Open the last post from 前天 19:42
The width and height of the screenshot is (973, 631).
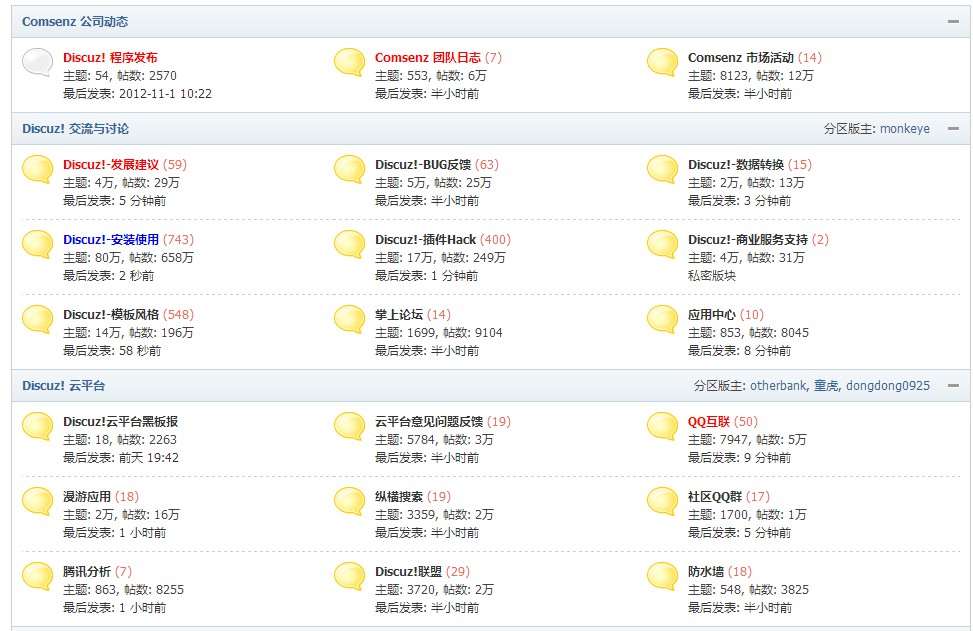click(149, 457)
